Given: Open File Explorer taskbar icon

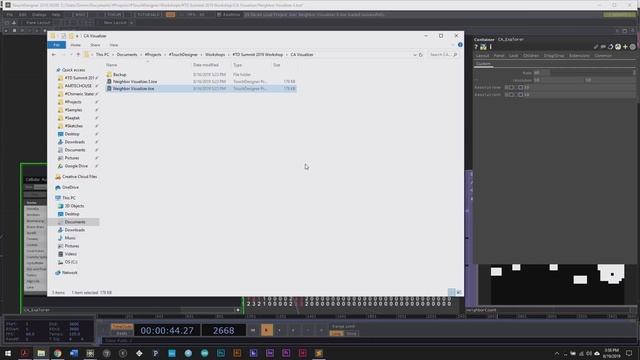Looking at the screenshot, I should [x=41, y=353].
